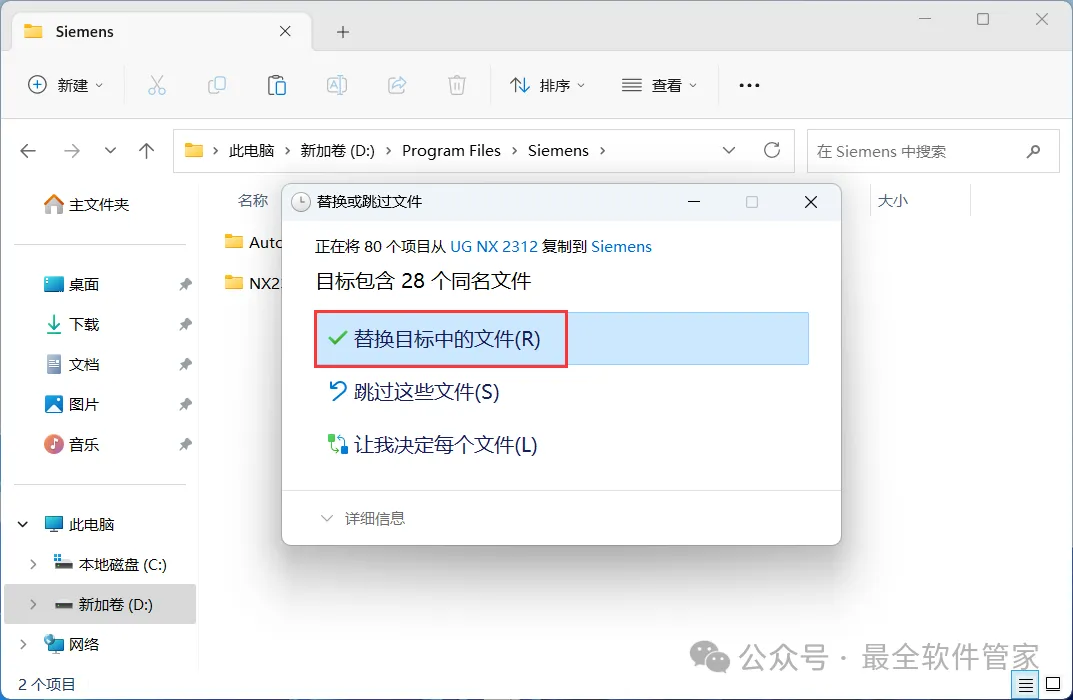Minimize the 替换或跳过文件 dialog

pos(694,202)
